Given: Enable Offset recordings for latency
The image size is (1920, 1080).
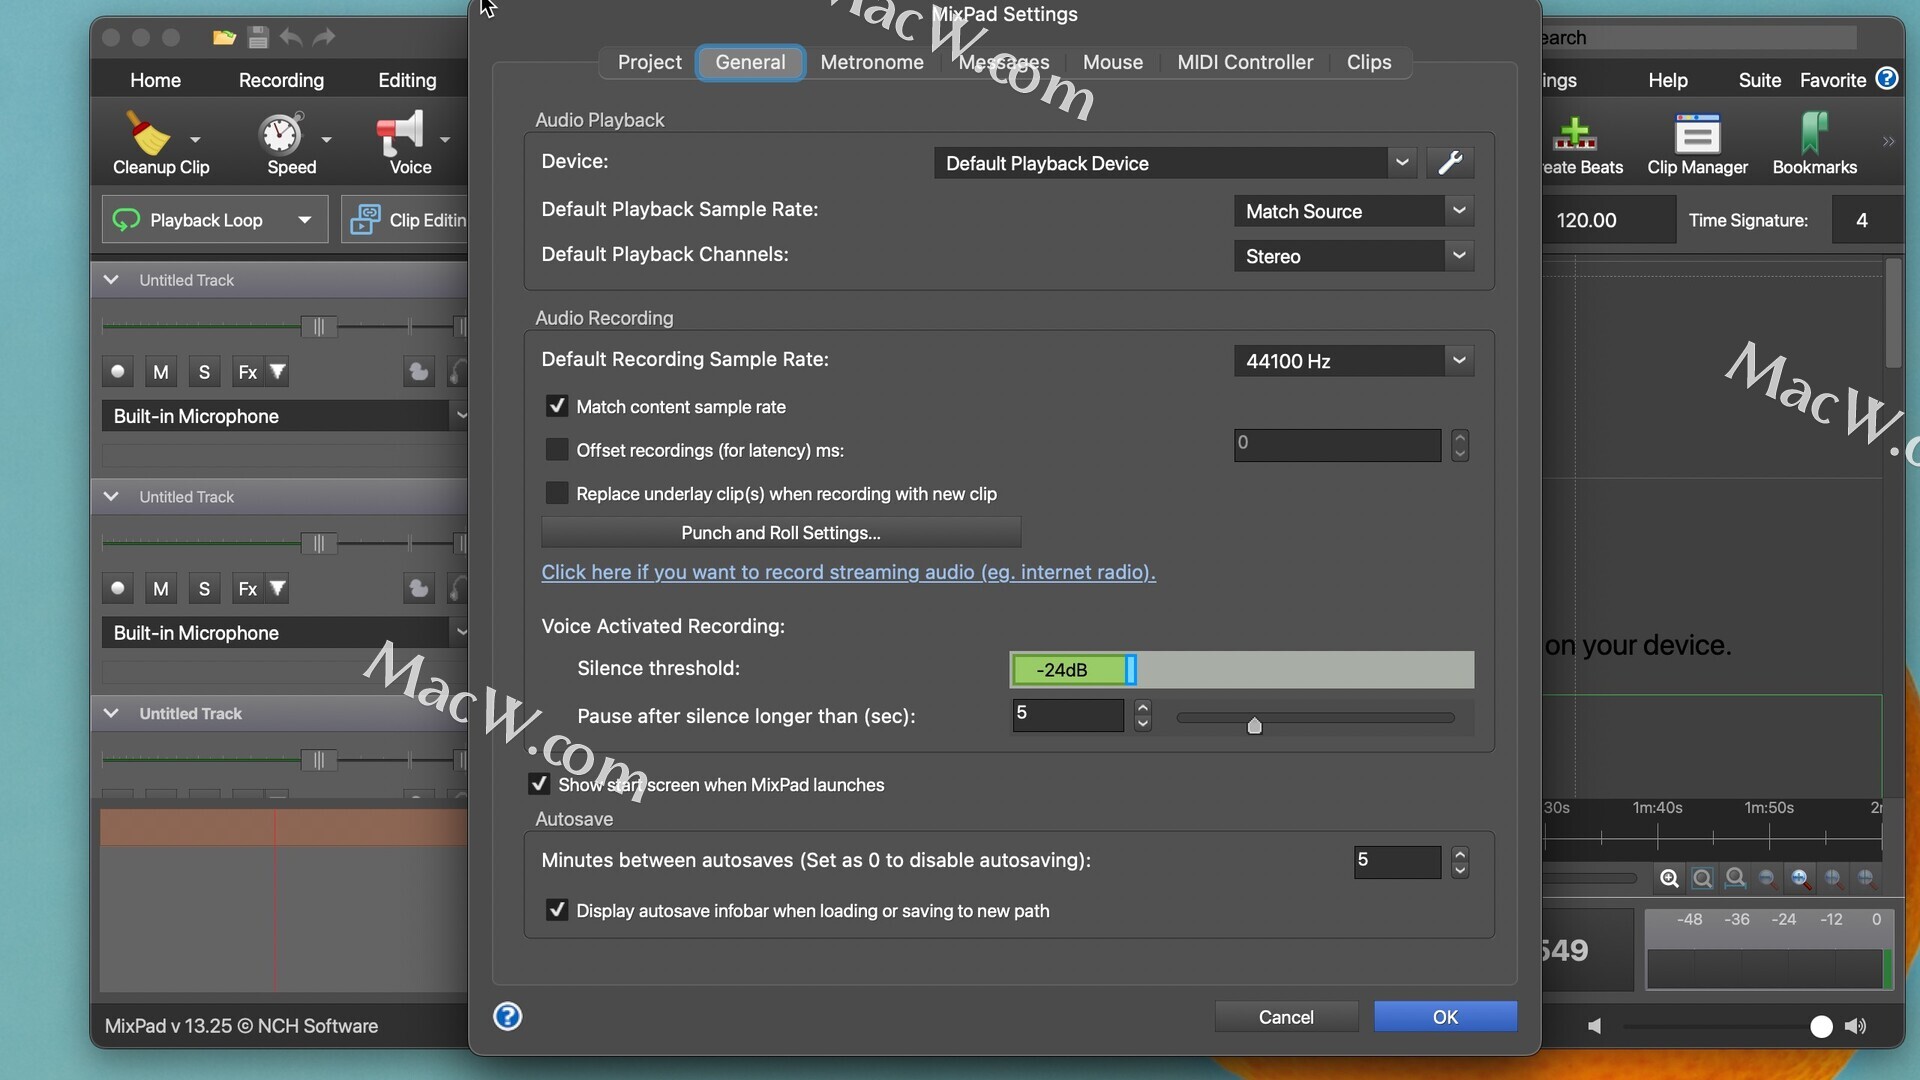Looking at the screenshot, I should pyautogui.click(x=557, y=450).
